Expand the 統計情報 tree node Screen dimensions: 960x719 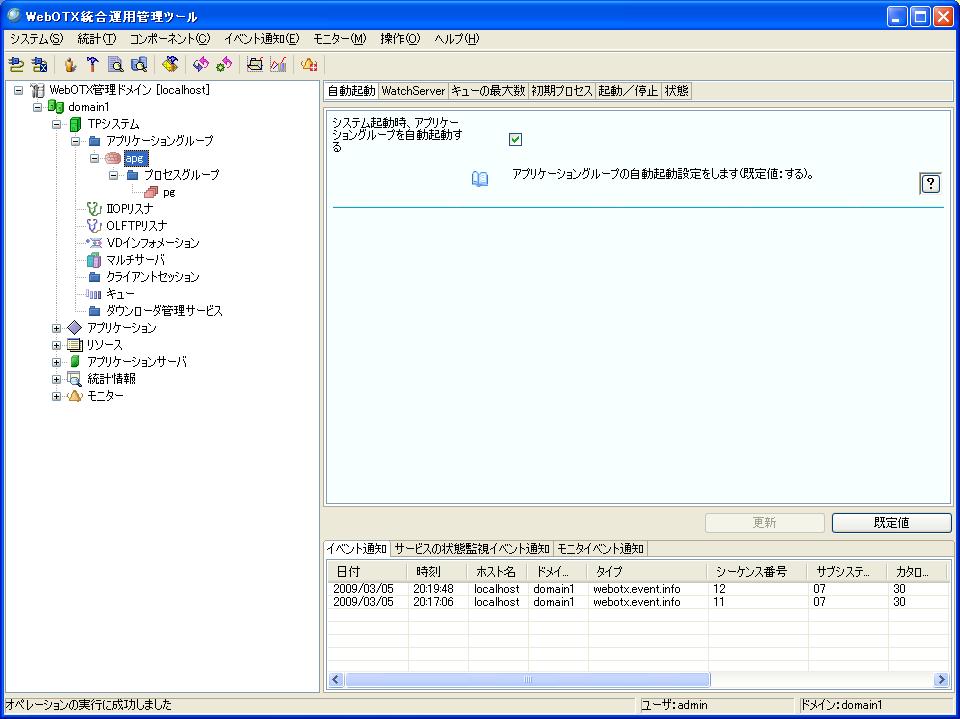pyautogui.click(x=57, y=379)
